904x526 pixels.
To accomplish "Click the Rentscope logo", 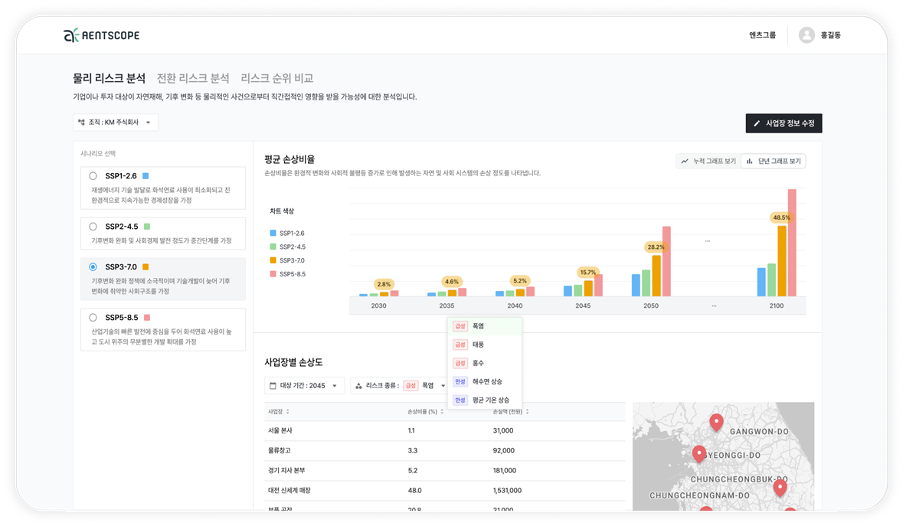I will click(101, 35).
